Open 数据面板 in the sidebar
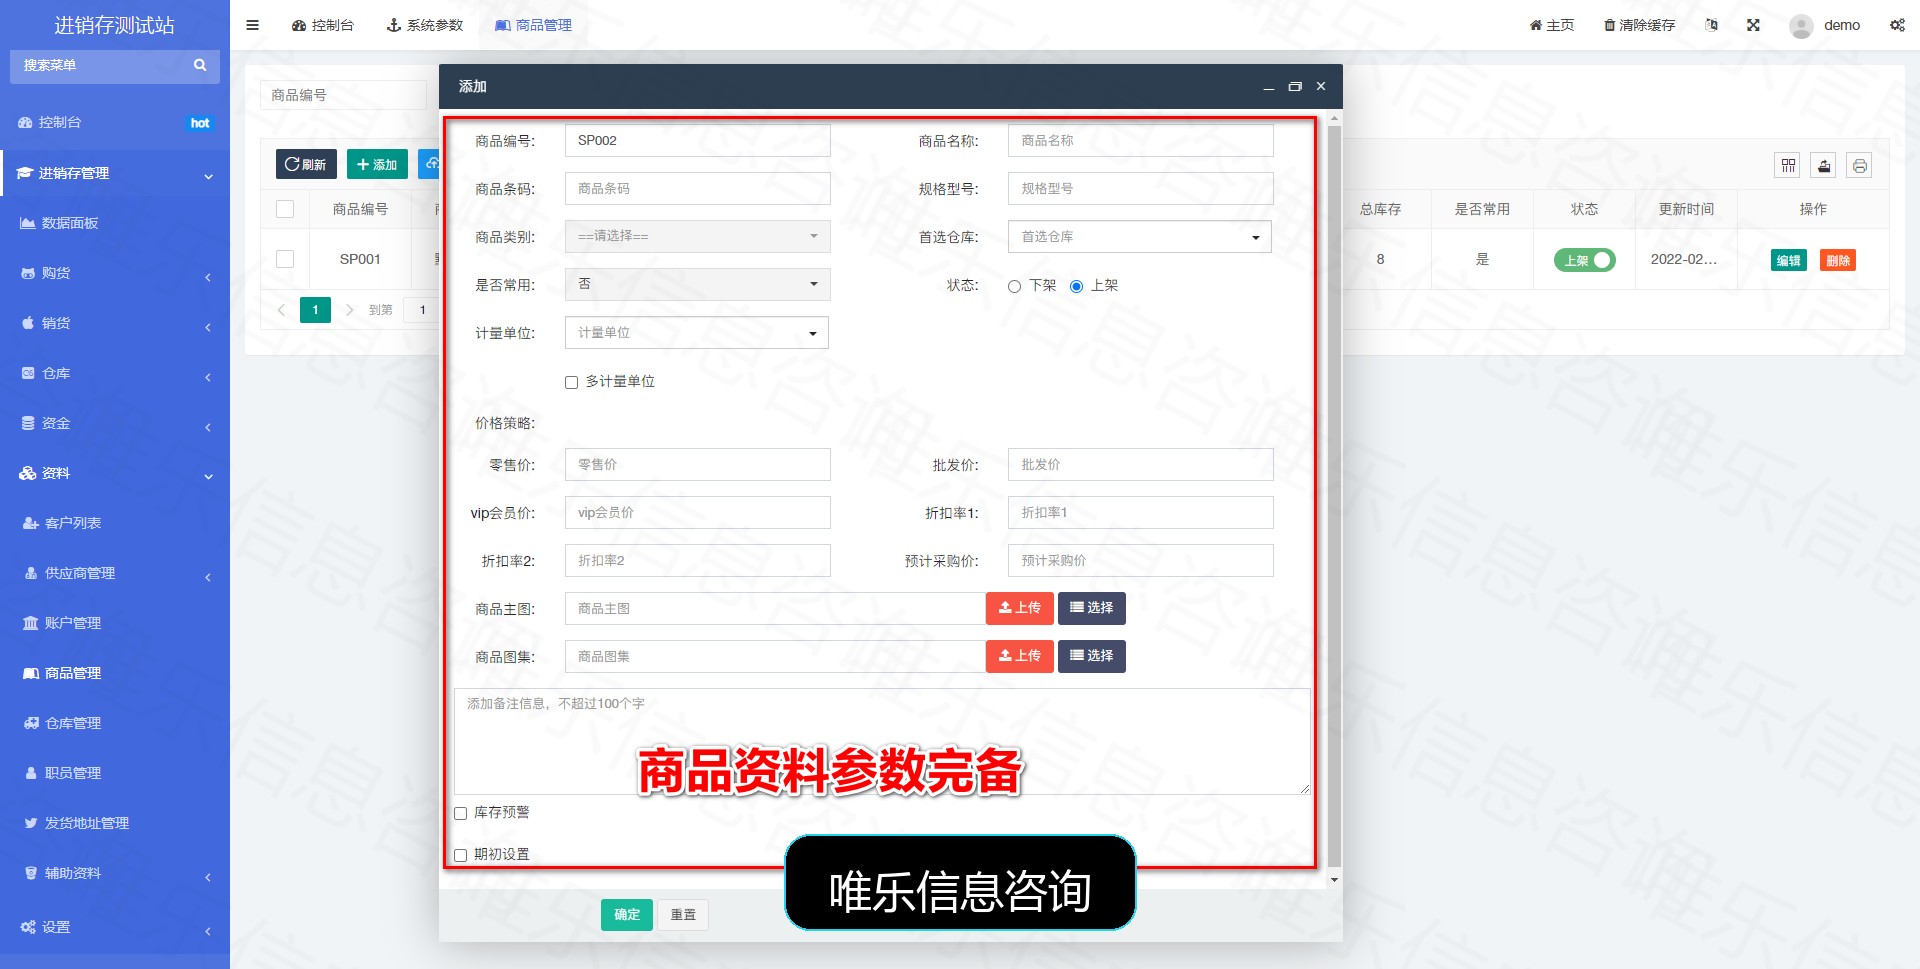Viewport: 1920px width, 969px height. 70,223
